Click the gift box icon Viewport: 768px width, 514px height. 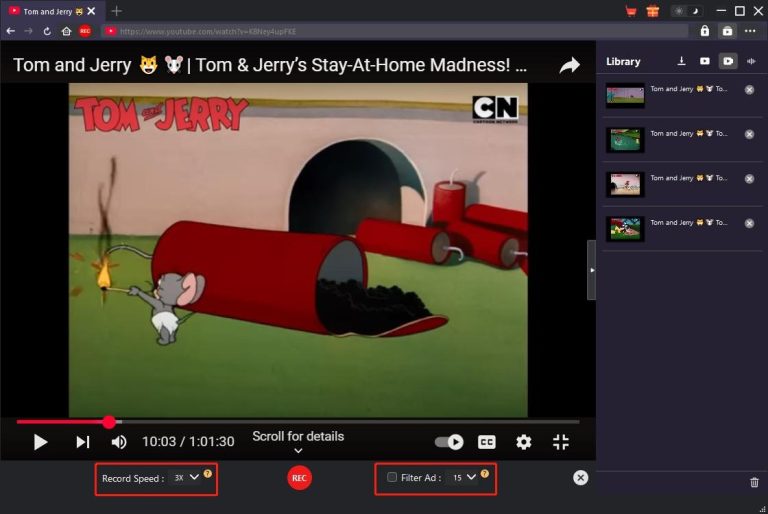tap(652, 11)
